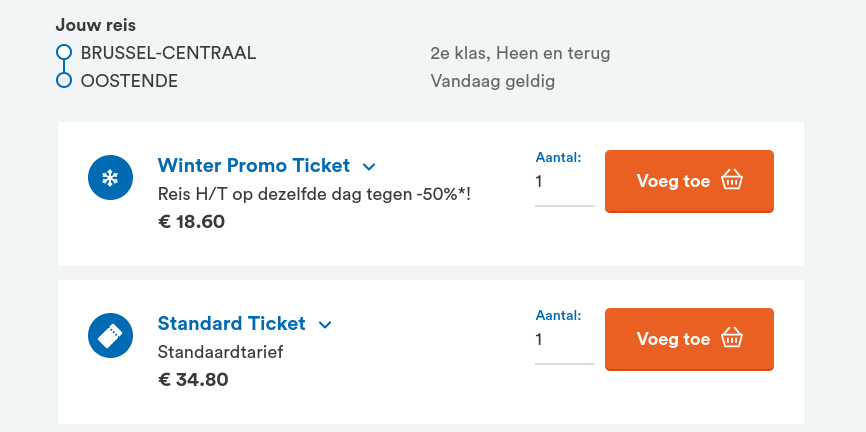This screenshot has width=866, height=432.
Task: Expand the Standard Ticket details chevron
Action: [x=324, y=325]
